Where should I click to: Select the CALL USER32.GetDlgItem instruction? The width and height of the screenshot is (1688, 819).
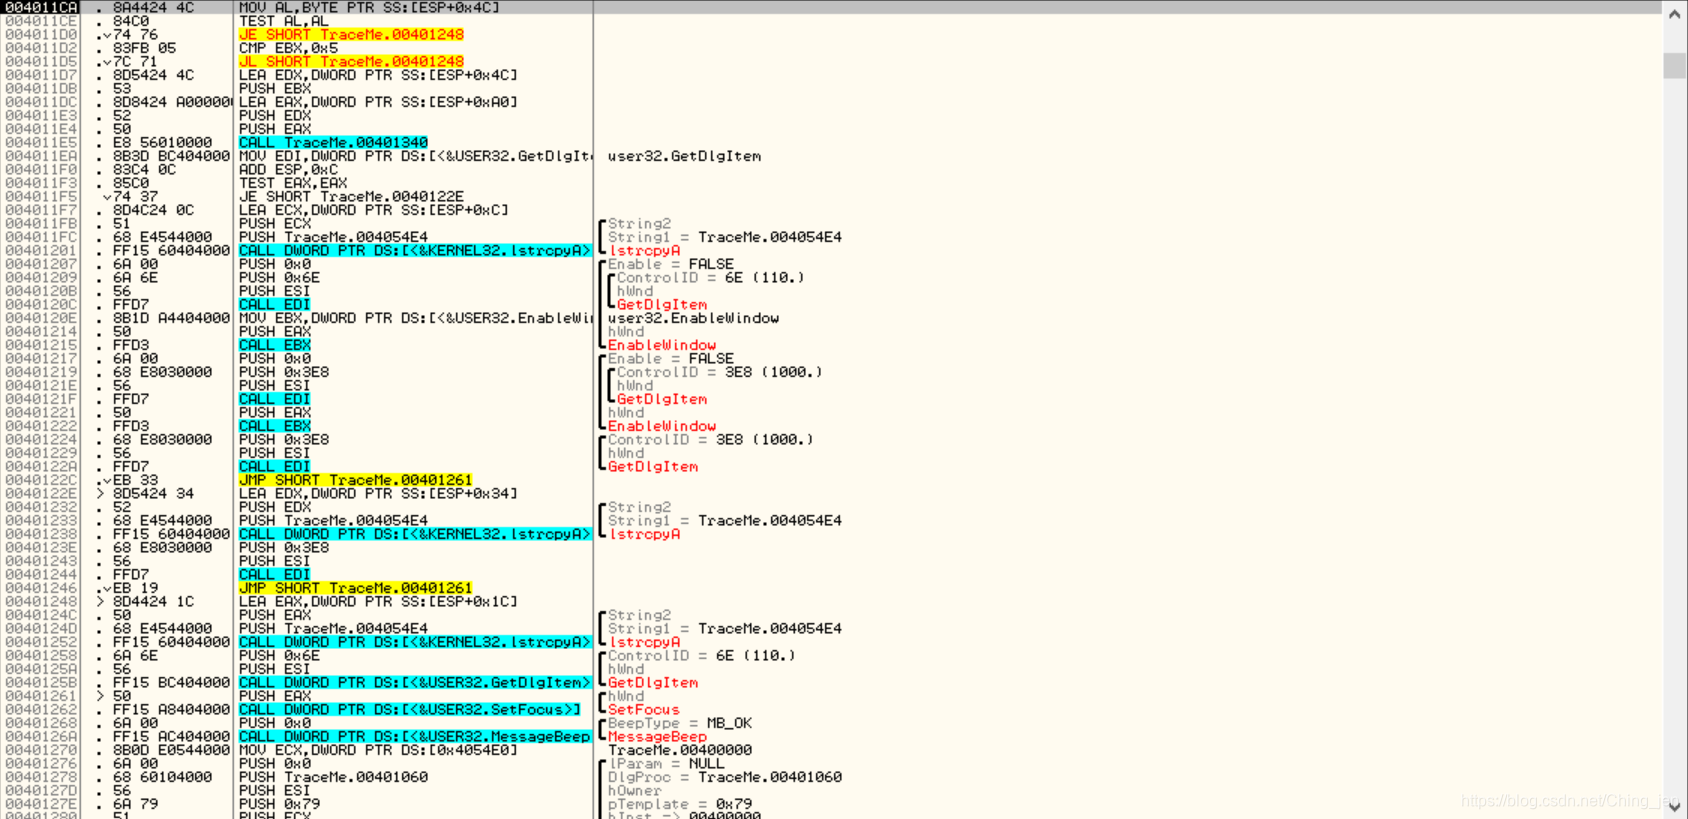[415, 682]
